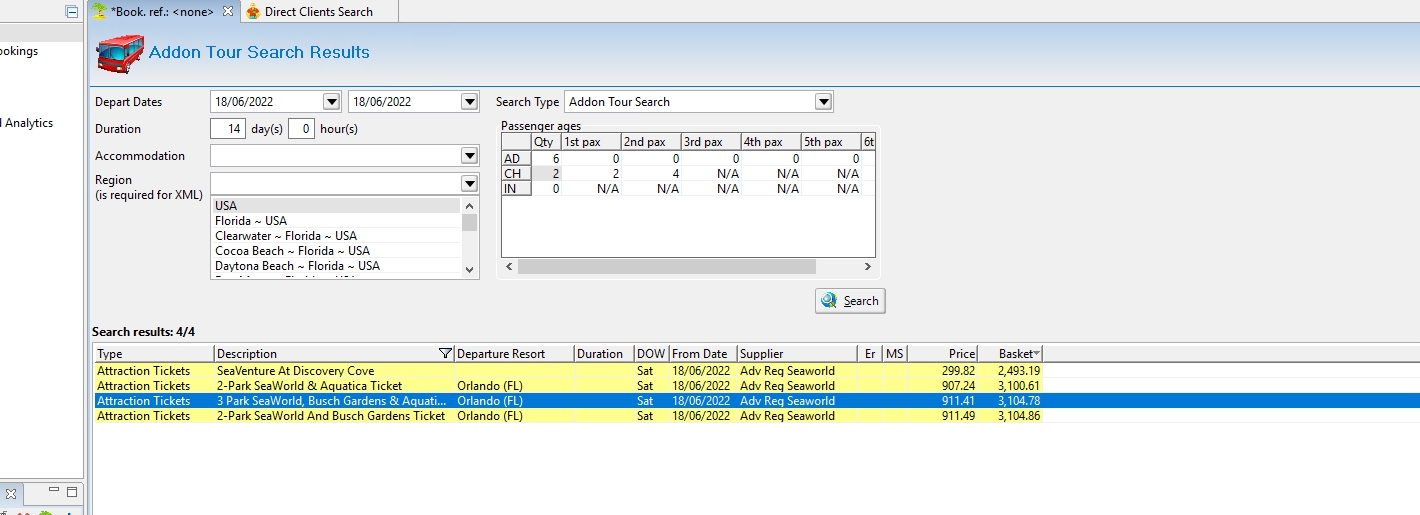Open the second Depart Dates calendar dropdown
This screenshot has width=1420, height=515.
469,102
